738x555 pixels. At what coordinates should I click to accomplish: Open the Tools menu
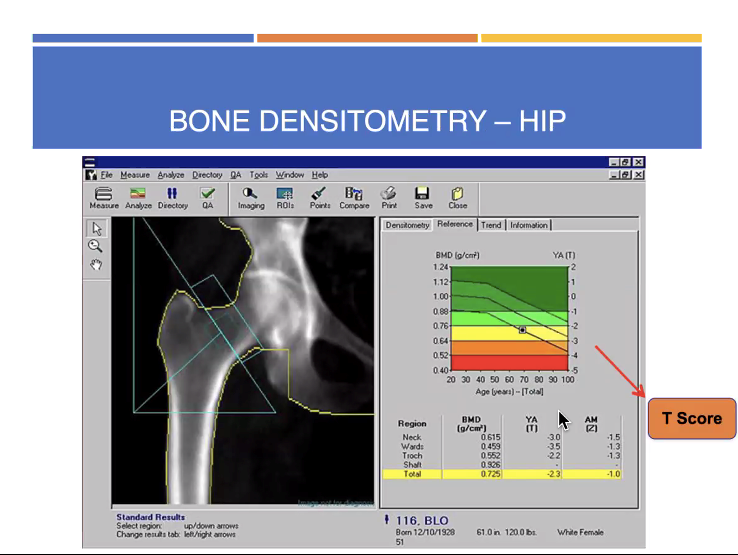pyautogui.click(x=259, y=175)
